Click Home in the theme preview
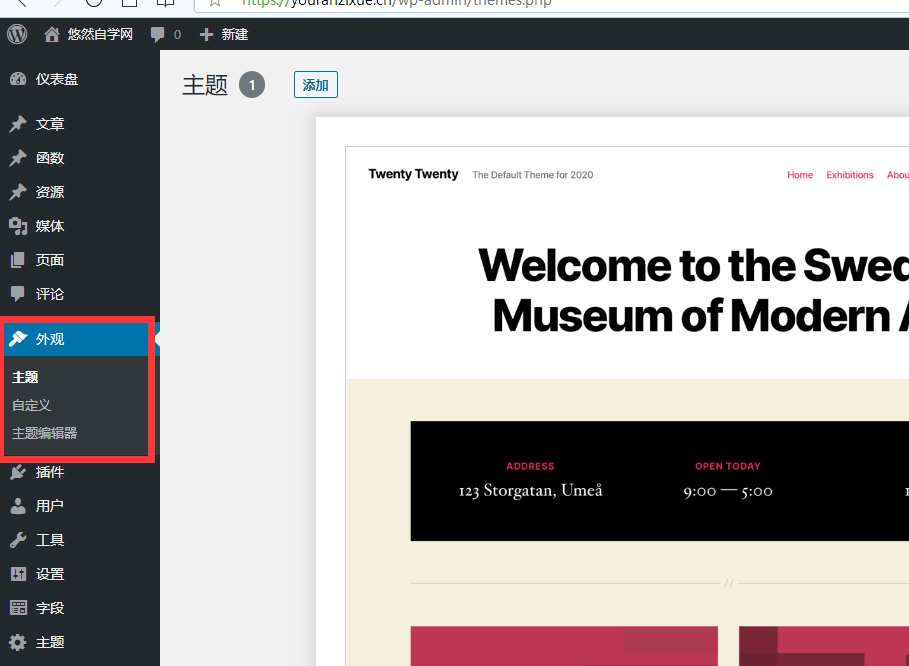The height and width of the screenshot is (666, 909). [800, 175]
